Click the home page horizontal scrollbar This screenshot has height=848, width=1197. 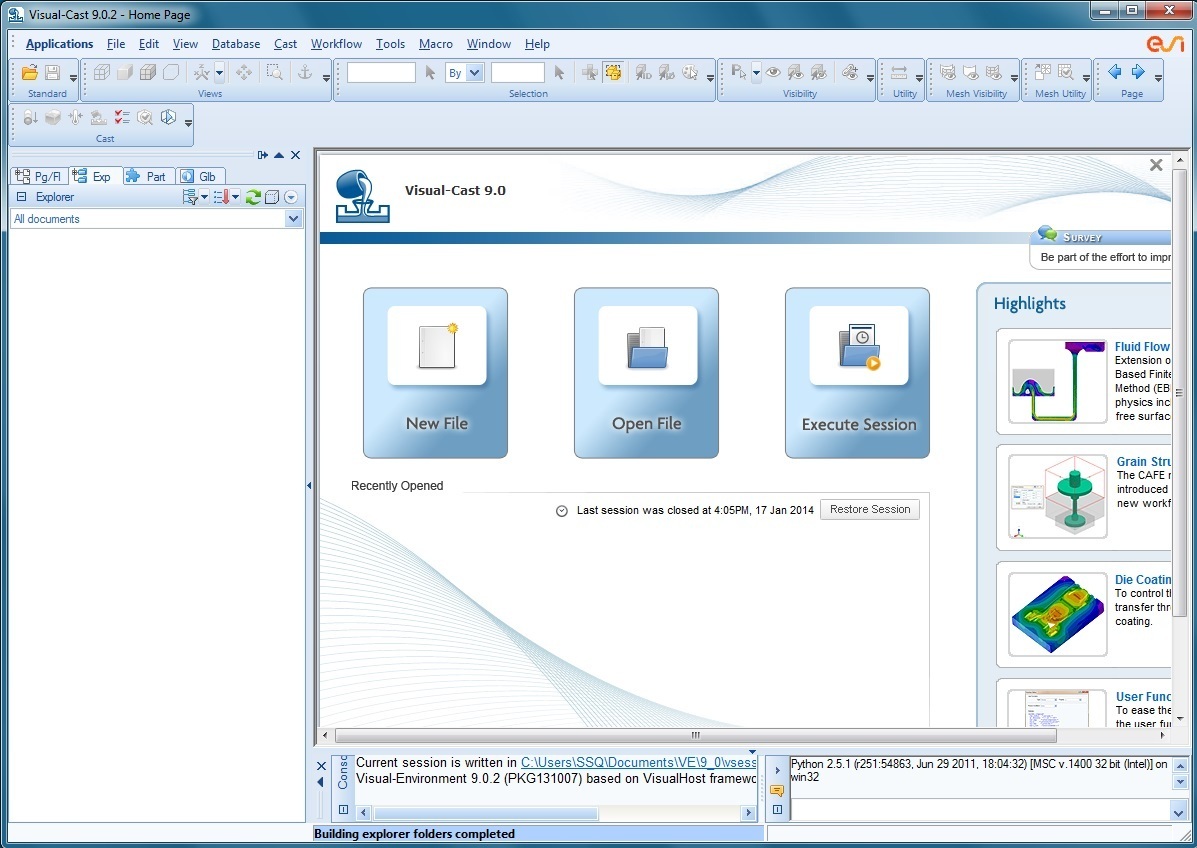point(695,735)
